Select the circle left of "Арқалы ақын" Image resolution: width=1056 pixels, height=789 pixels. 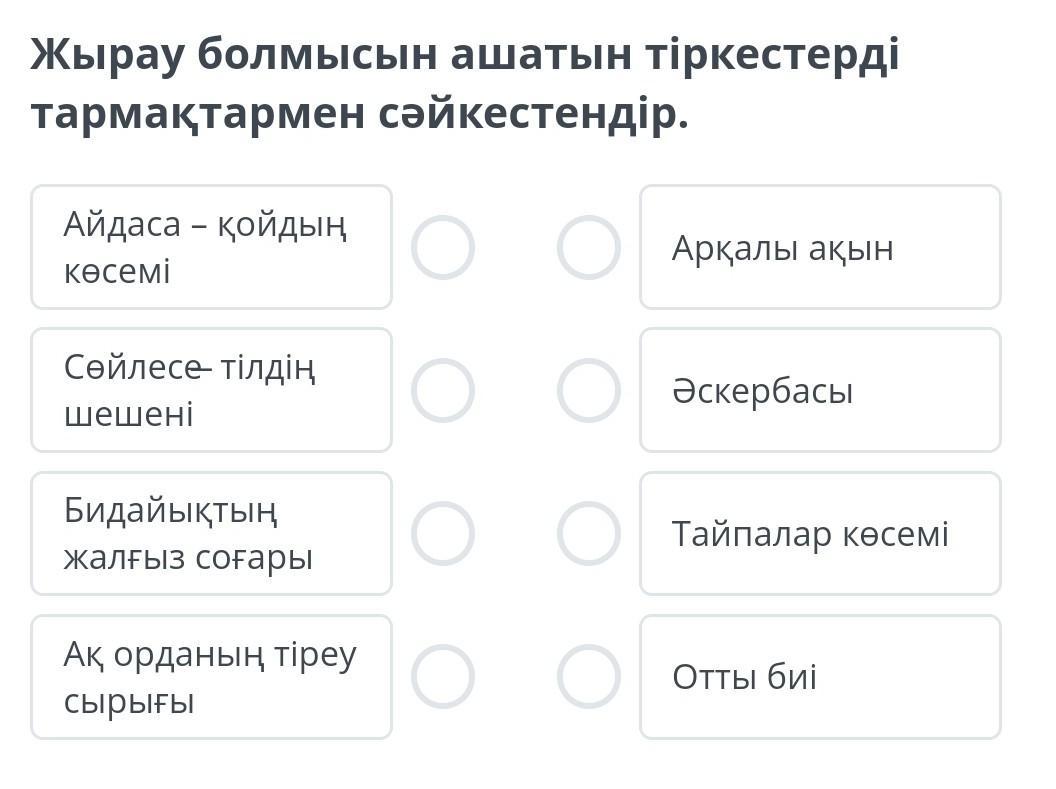click(588, 247)
